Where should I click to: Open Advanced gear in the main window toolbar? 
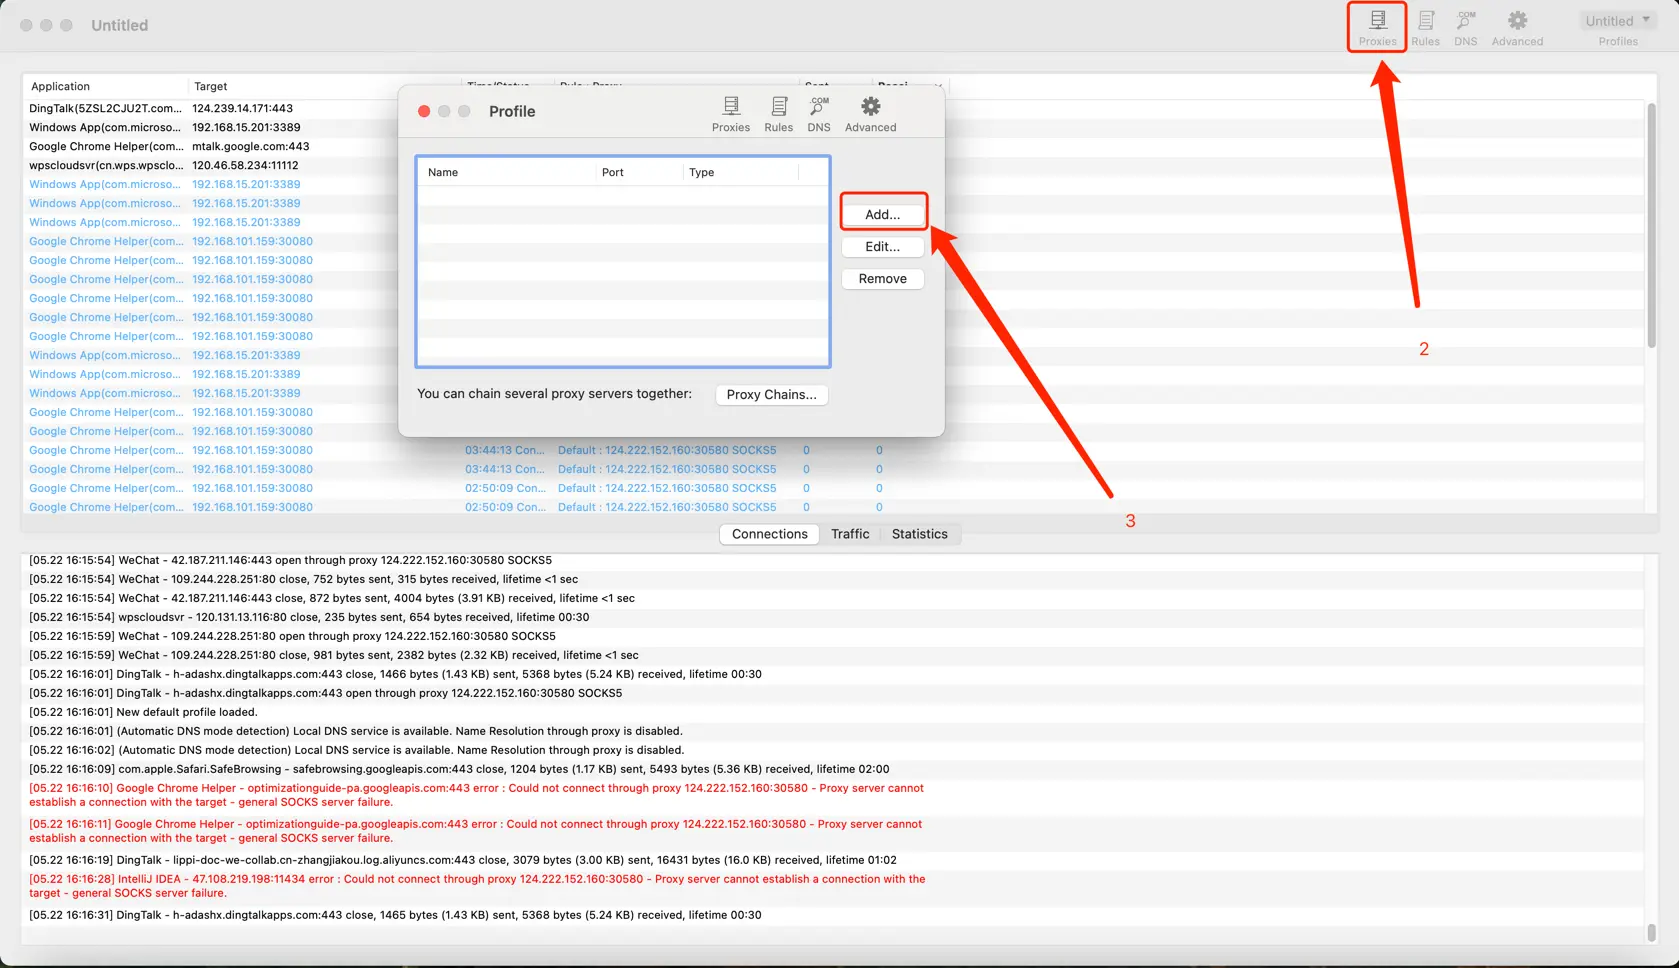[x=1517, y=28]
